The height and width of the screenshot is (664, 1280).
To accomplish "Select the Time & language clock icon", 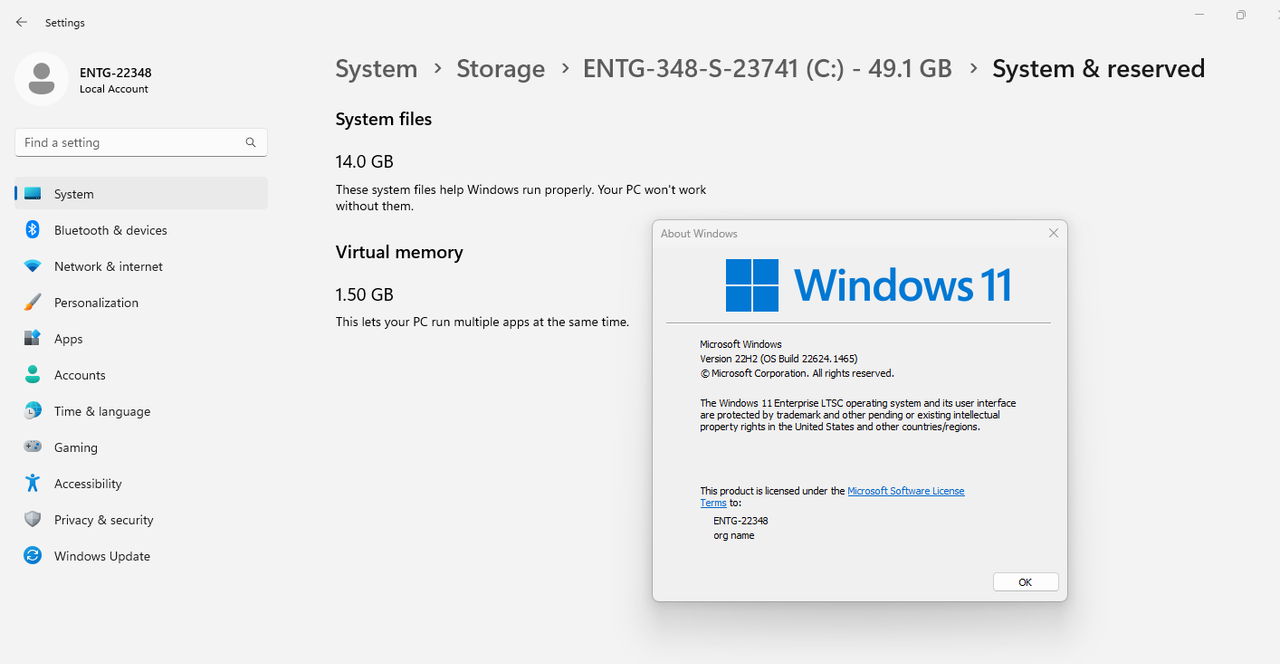I will 33,411.
